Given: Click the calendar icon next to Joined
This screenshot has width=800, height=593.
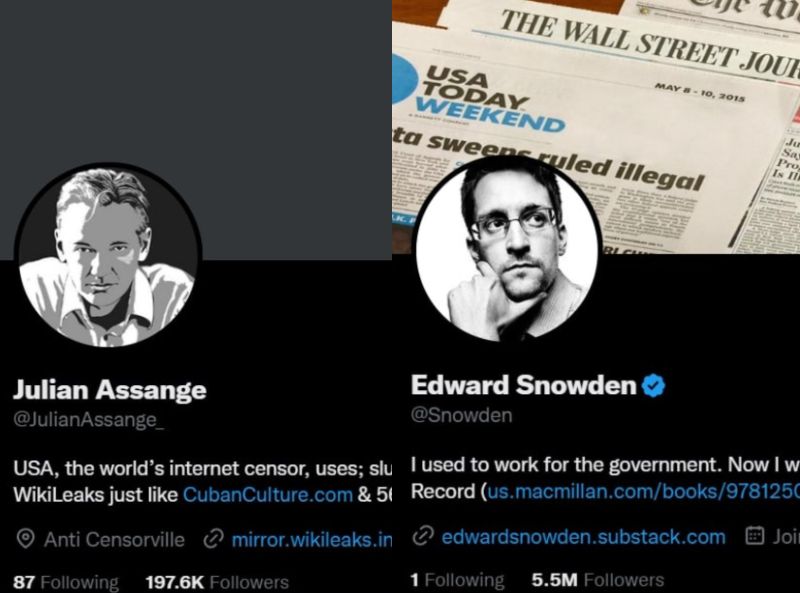Looking at the screenshot, I should point(755,536).
